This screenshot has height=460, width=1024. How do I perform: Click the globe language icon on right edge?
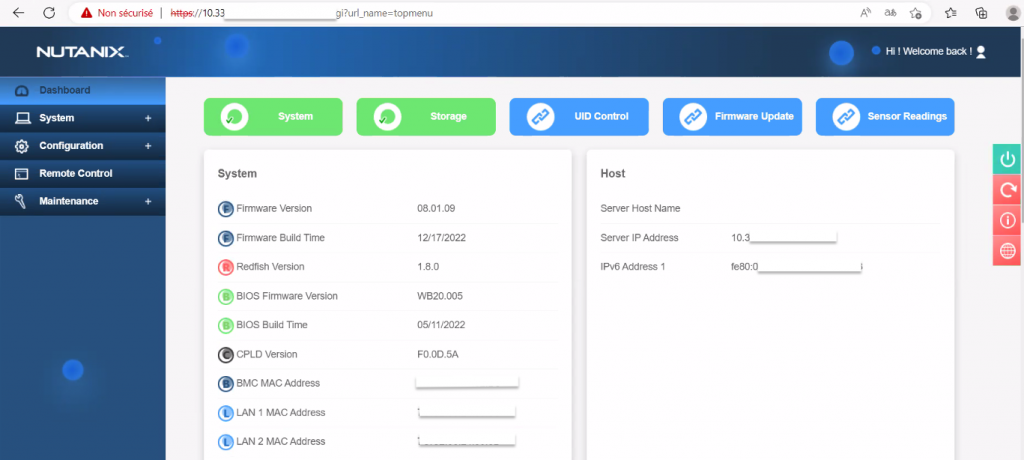coord(1007,251)
